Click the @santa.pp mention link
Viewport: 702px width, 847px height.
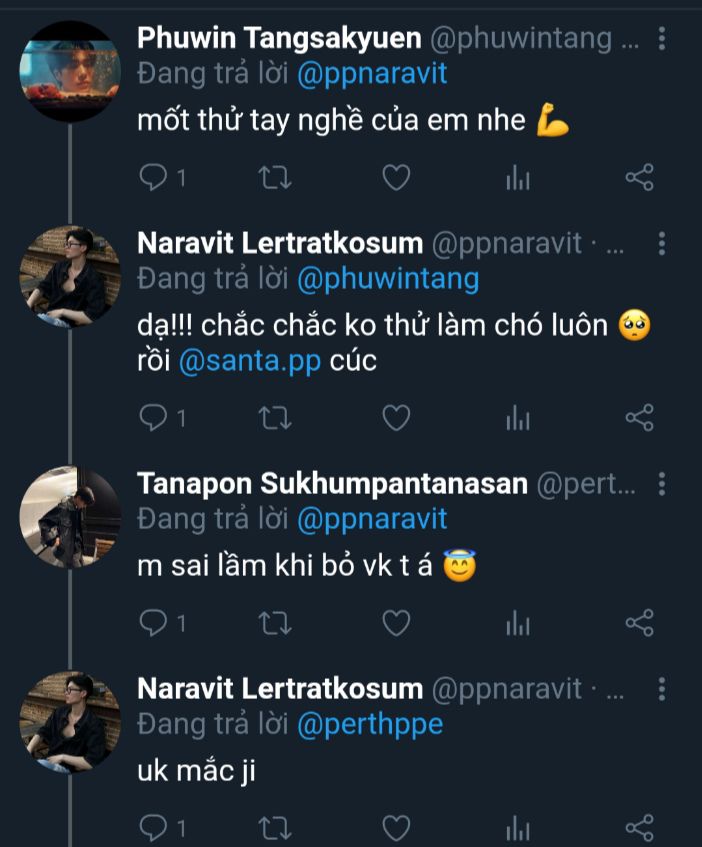coord(250,361)
